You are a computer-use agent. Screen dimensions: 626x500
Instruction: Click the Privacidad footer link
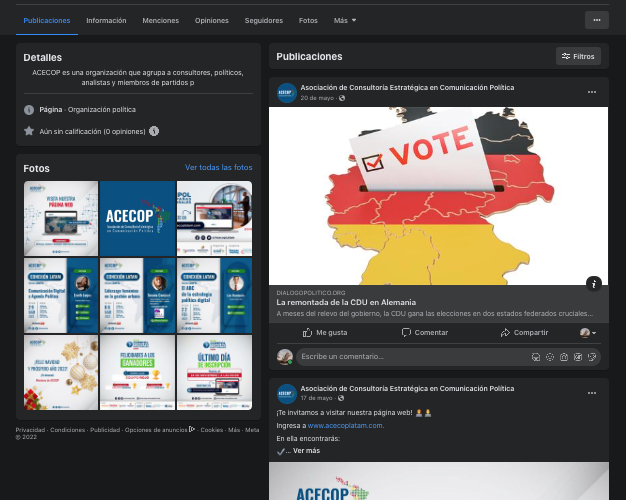point(30,430)
